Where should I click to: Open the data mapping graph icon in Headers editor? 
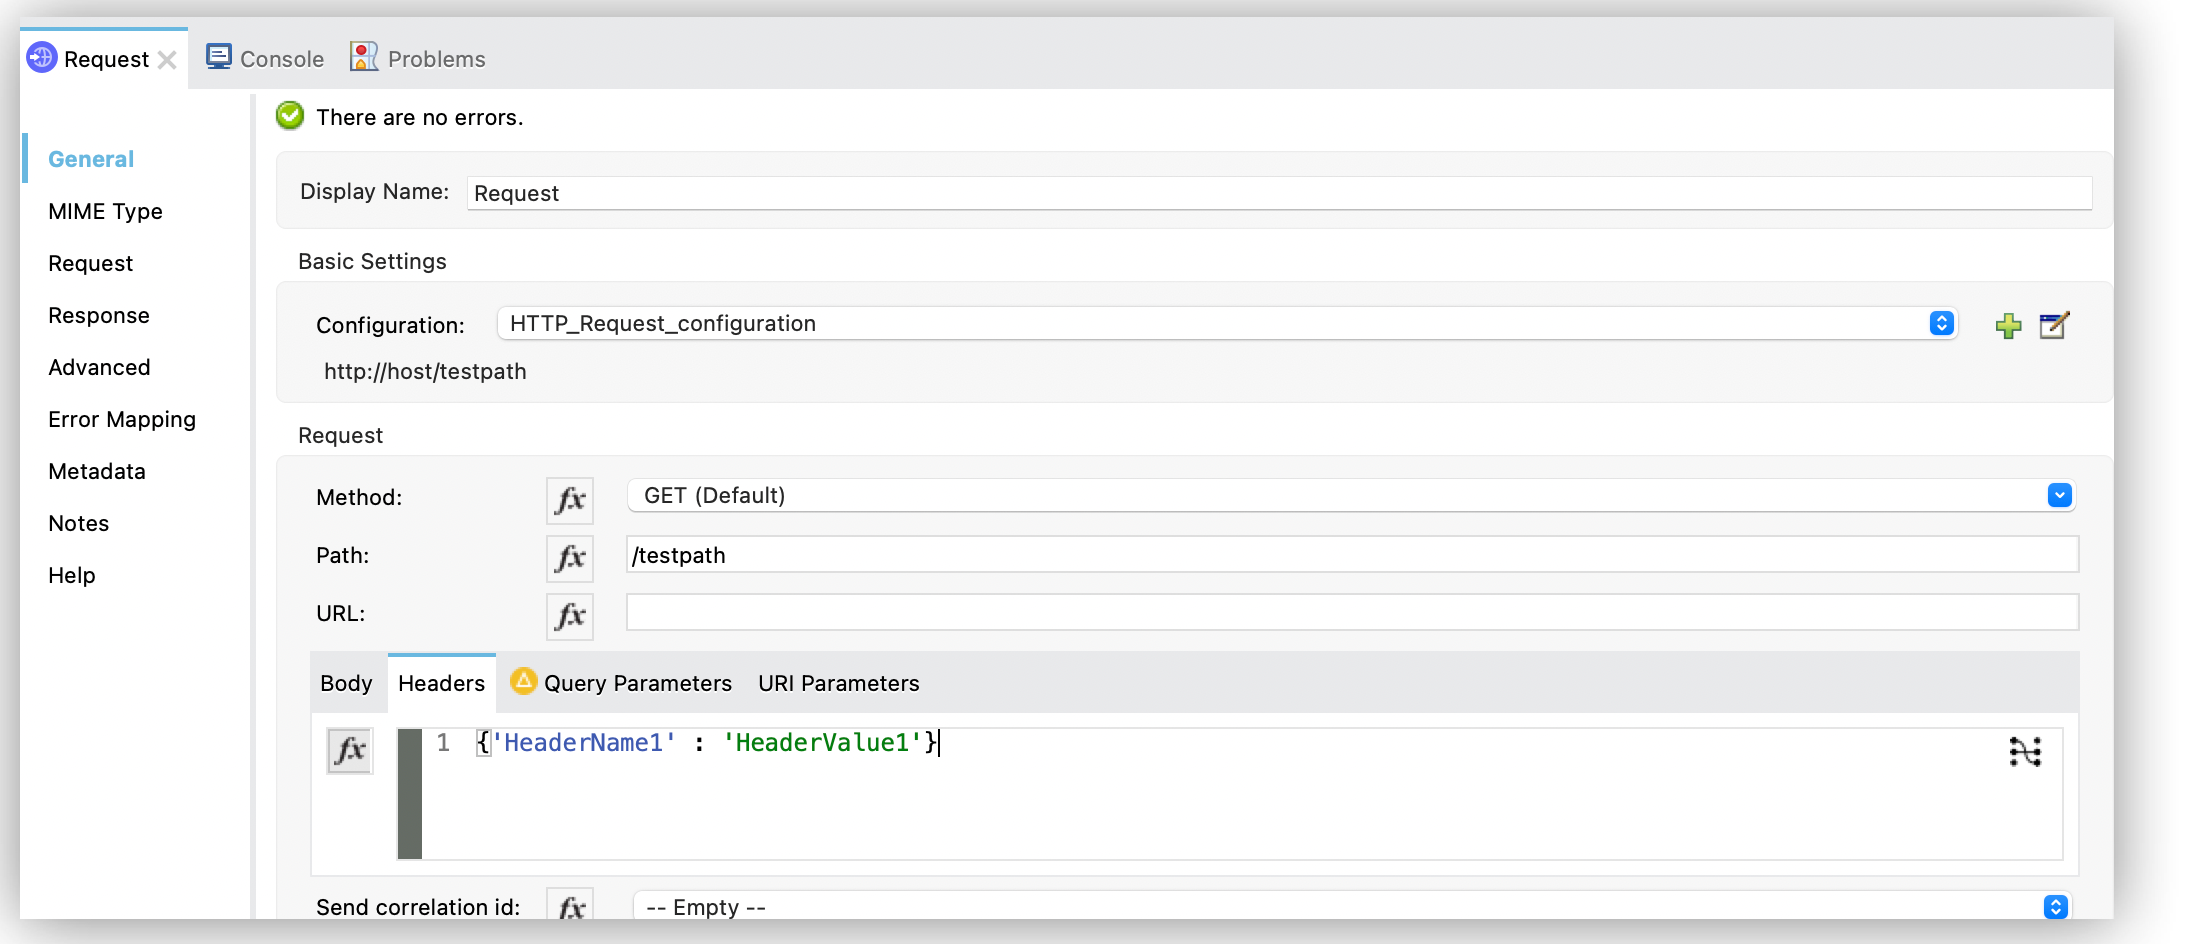tap(2025, 751)
